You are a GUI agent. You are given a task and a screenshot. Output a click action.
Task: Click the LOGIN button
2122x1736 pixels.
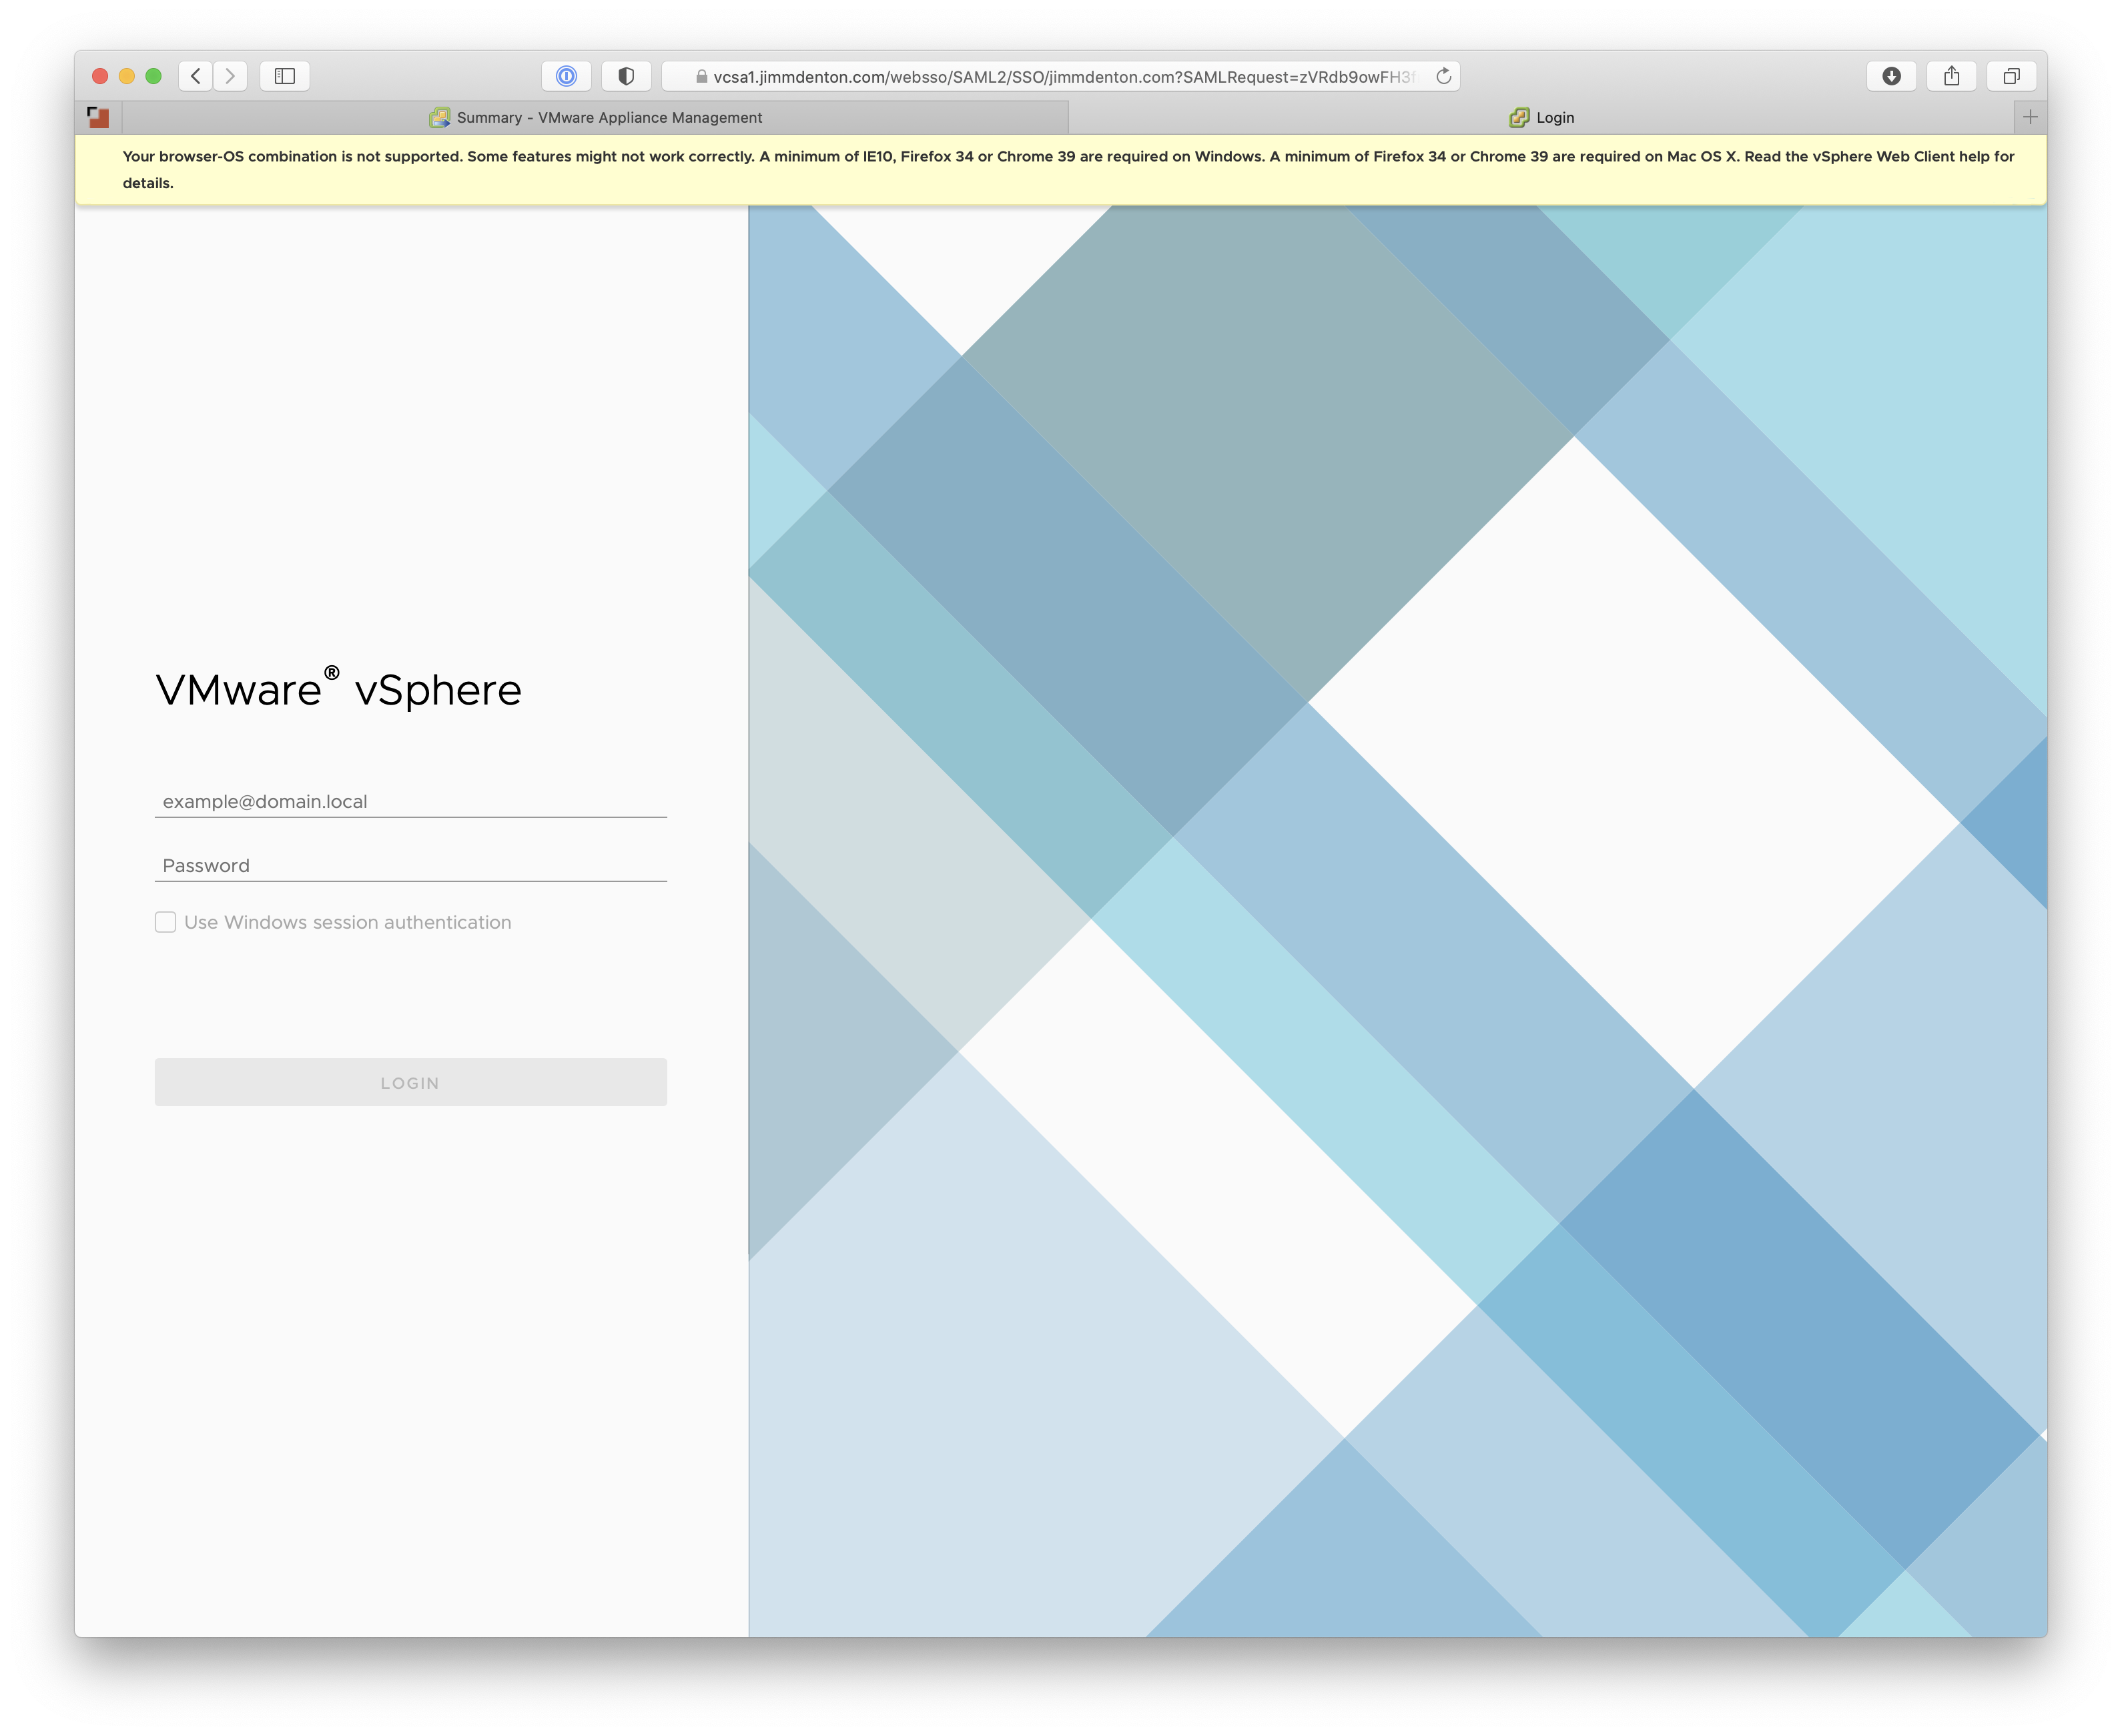coord(411,1082)
